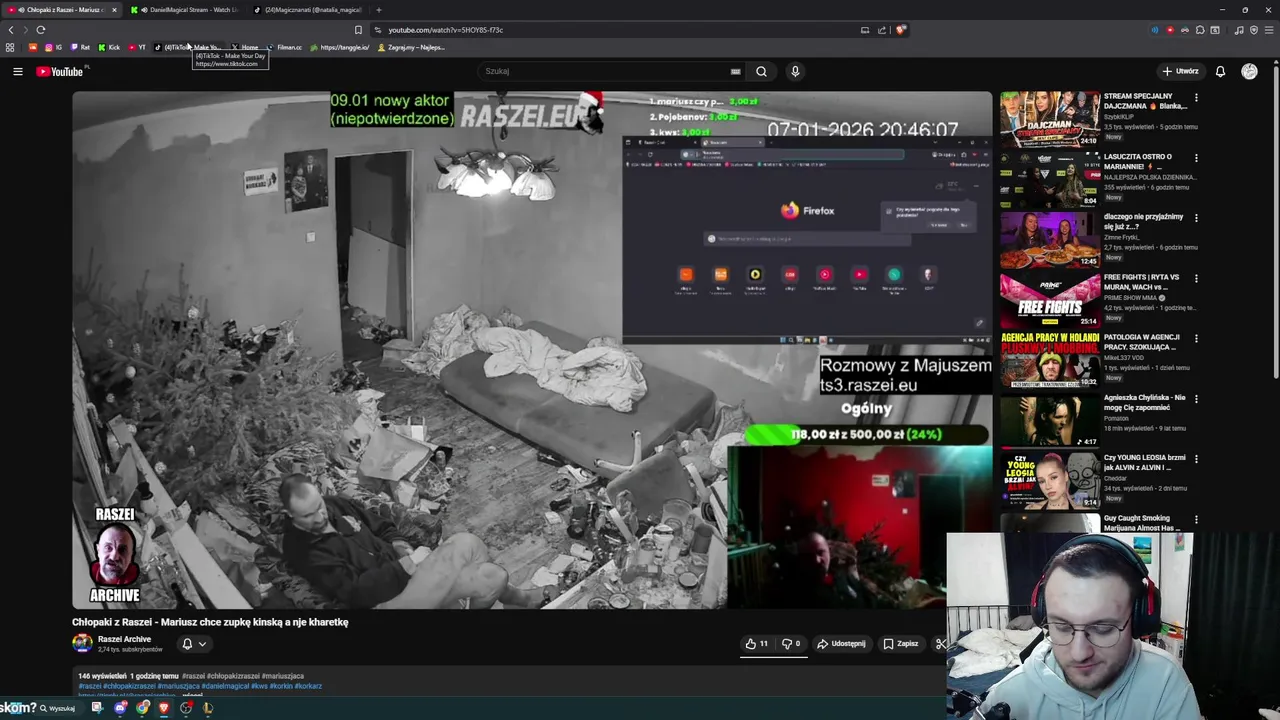Open the YT bookmark
The width and height of the screenshot is (1280, 720).
point(137,47)
